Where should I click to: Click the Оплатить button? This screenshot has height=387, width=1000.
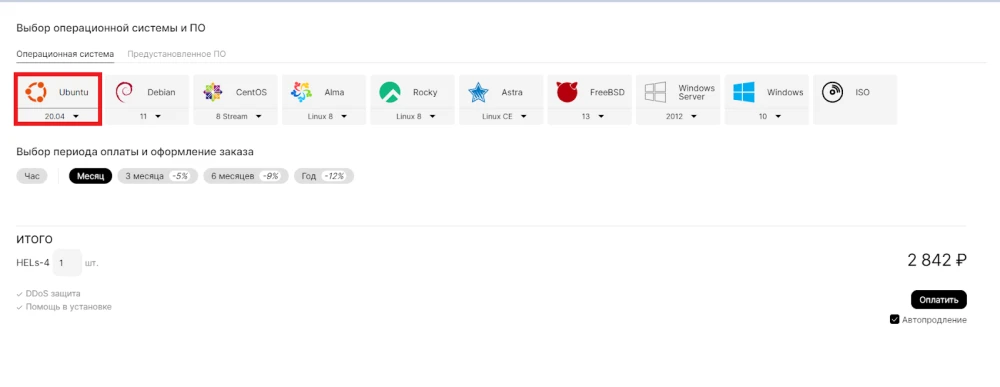pyautogui.click(x=939, y=299)
